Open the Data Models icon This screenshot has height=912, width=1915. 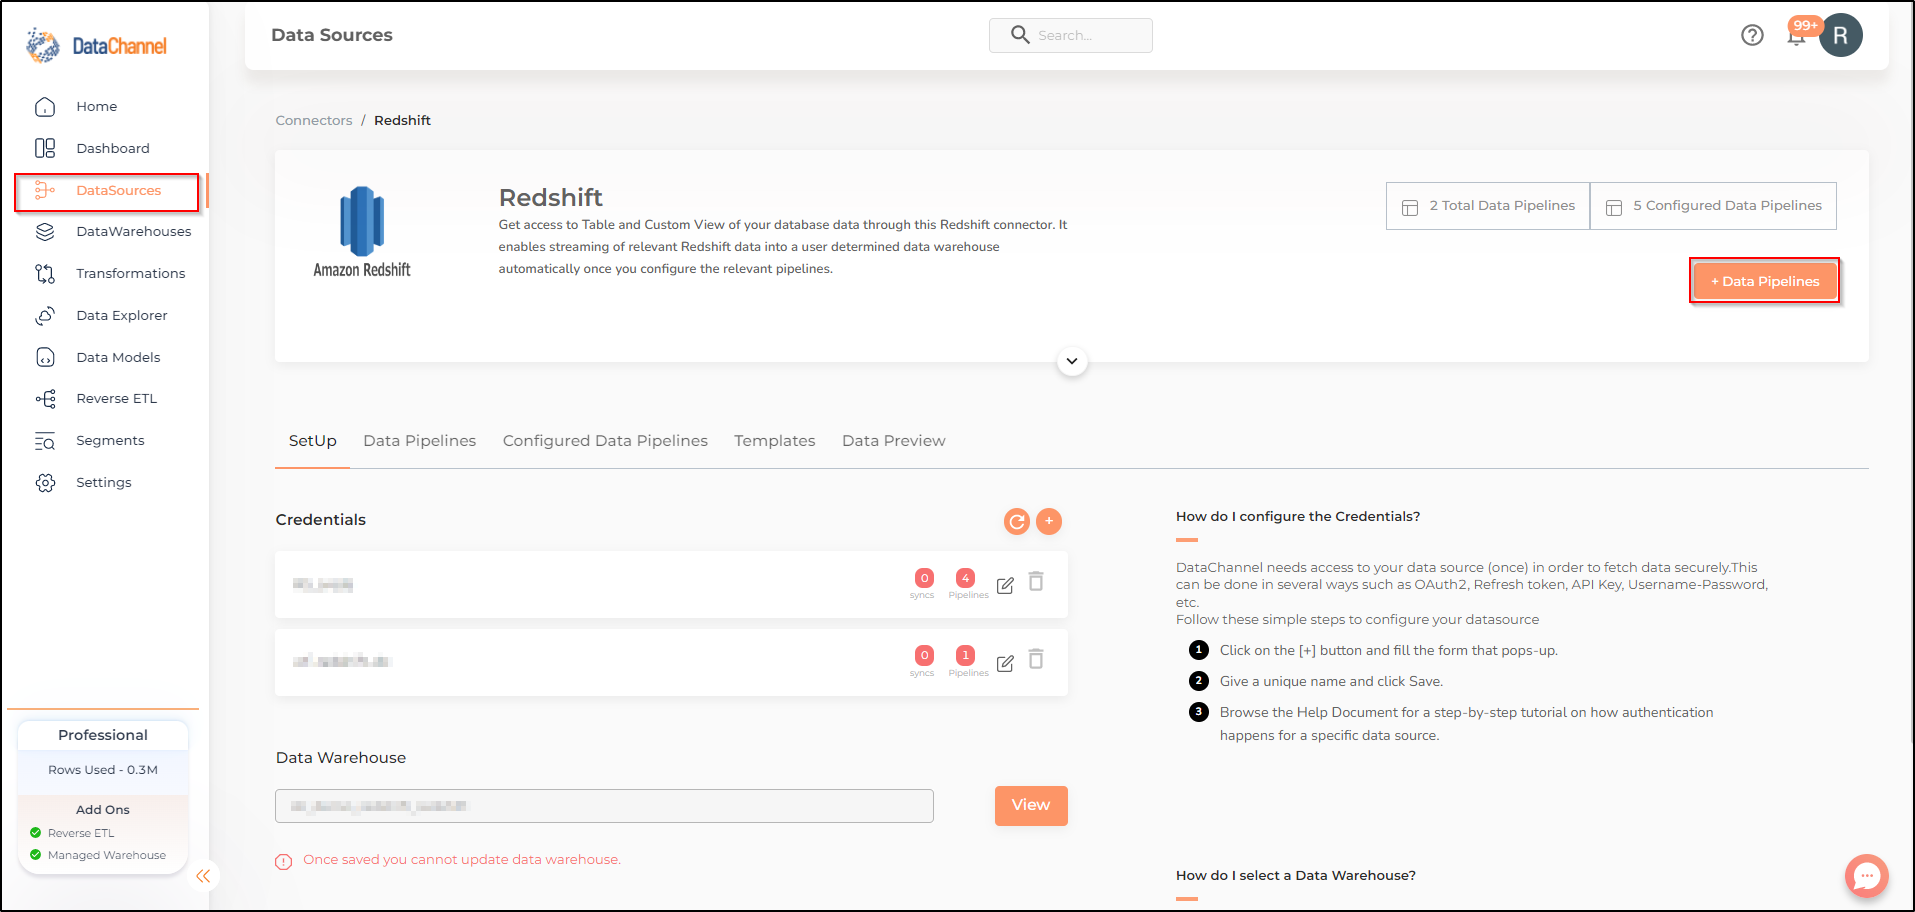[45, 357]
